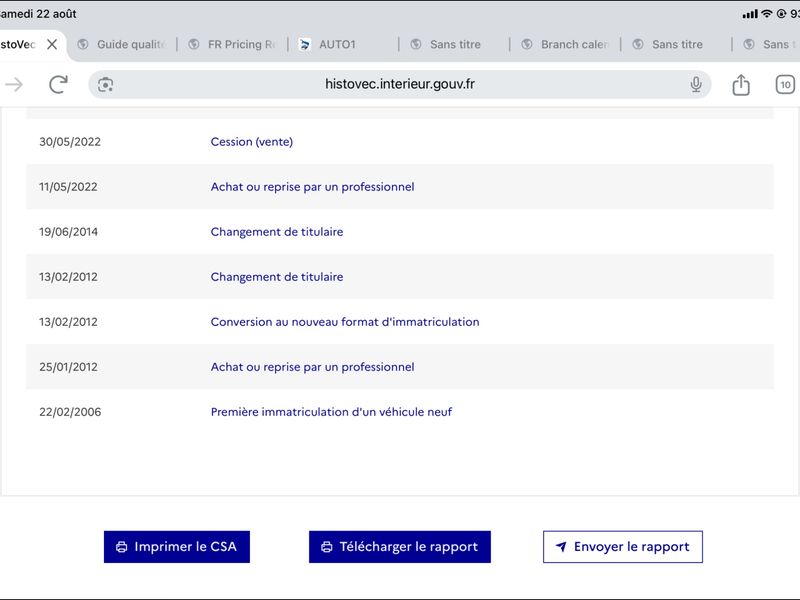Image resolution: width=800 pixels, height=600 pixels.
Task: Switch to the Guide qualité tab
Action: [122, 44]
